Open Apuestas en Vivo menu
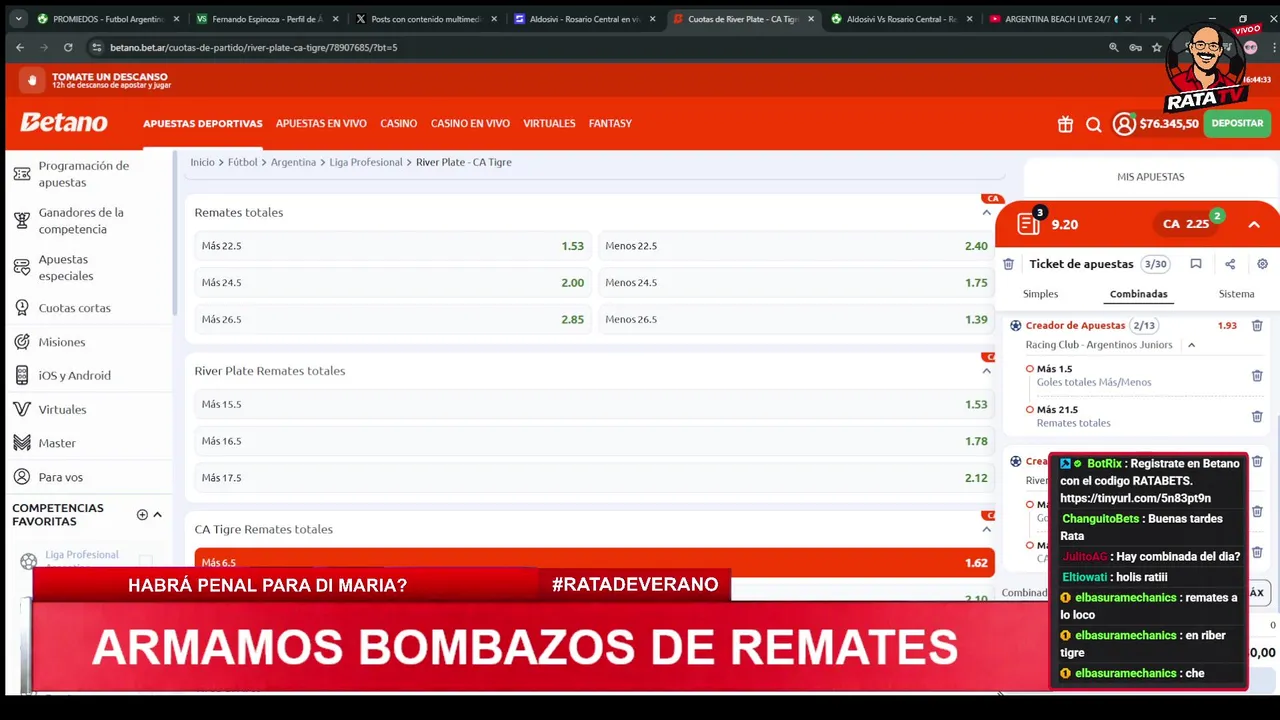Image resolution: width=1280 pixels, height=720 pixels. (321, 124)
